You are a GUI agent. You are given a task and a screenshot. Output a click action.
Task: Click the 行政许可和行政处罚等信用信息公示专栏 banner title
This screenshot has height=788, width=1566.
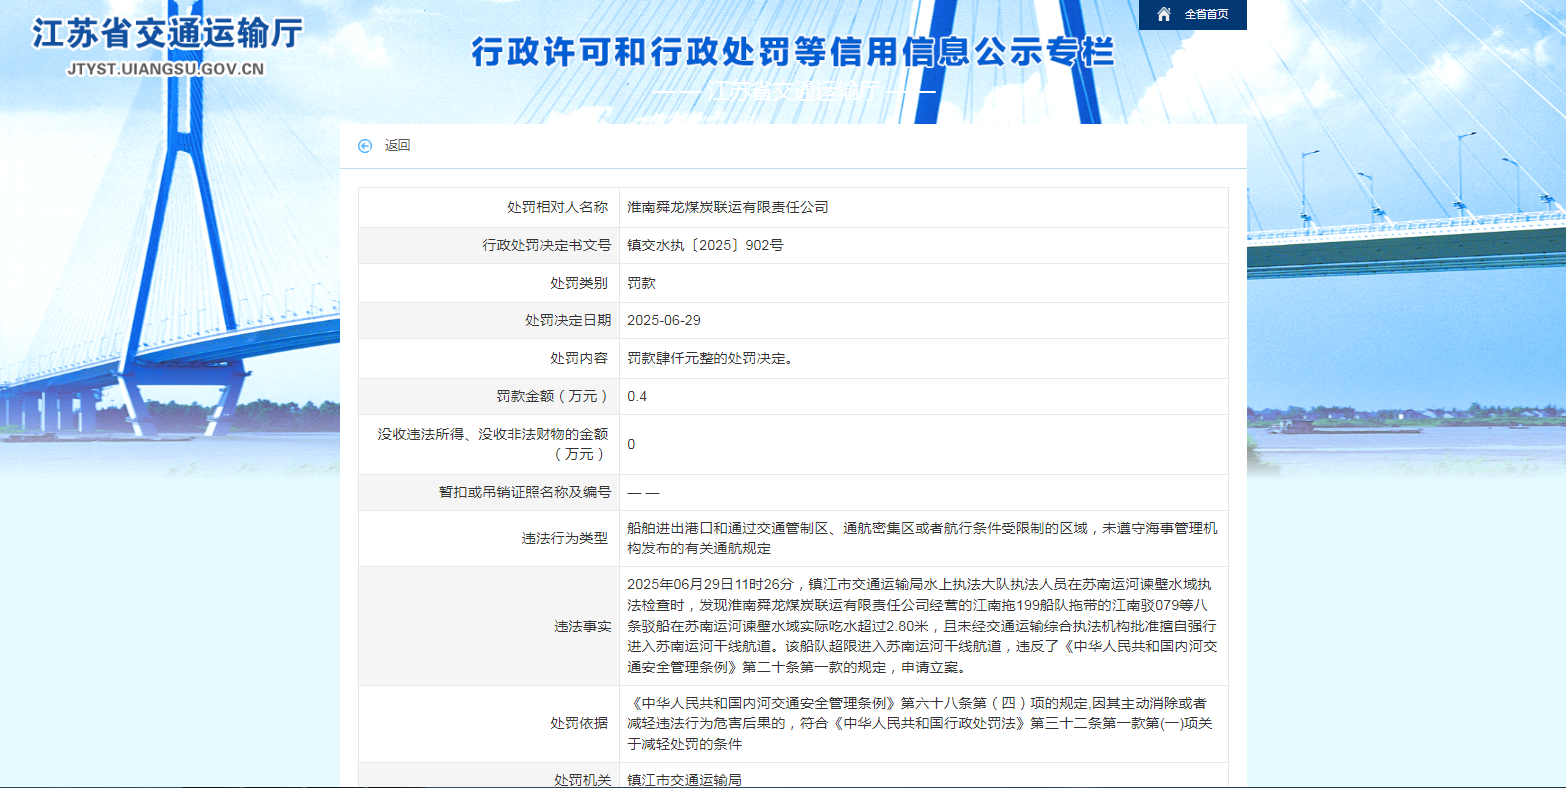793,52
